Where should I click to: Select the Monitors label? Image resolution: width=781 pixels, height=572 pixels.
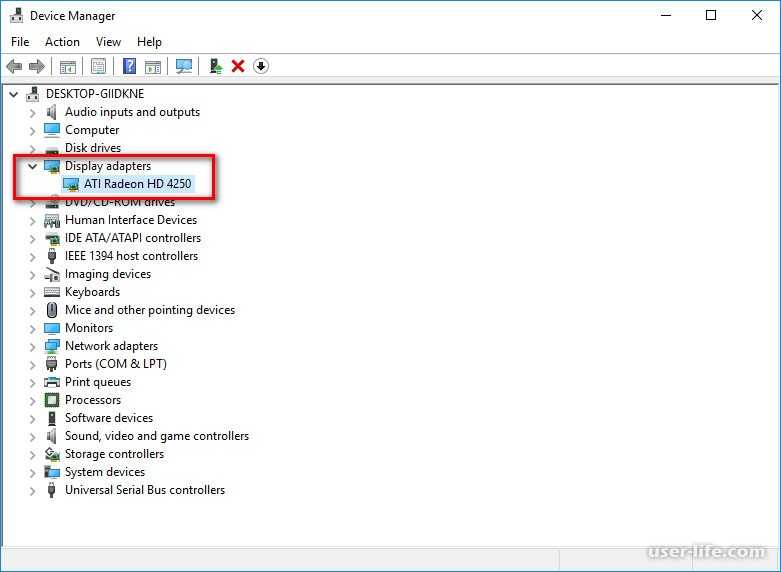[89, 328]
